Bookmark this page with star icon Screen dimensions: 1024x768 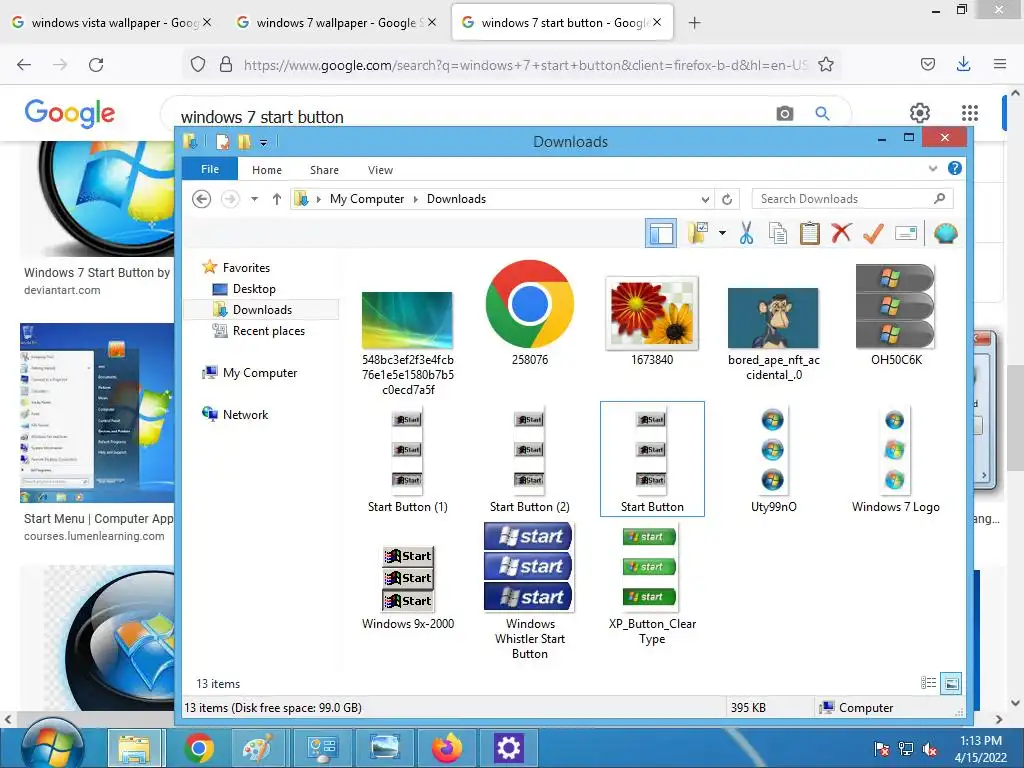(825, 64)
